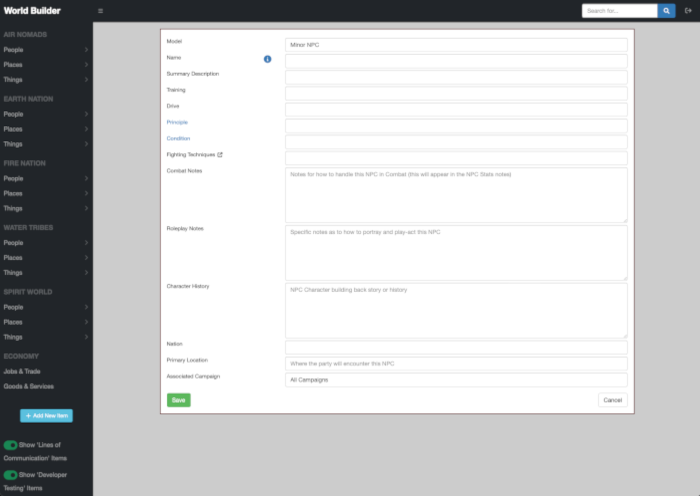Click the Combat Notes text area
This screenshot has width=700, height=496.
[456, 195]
